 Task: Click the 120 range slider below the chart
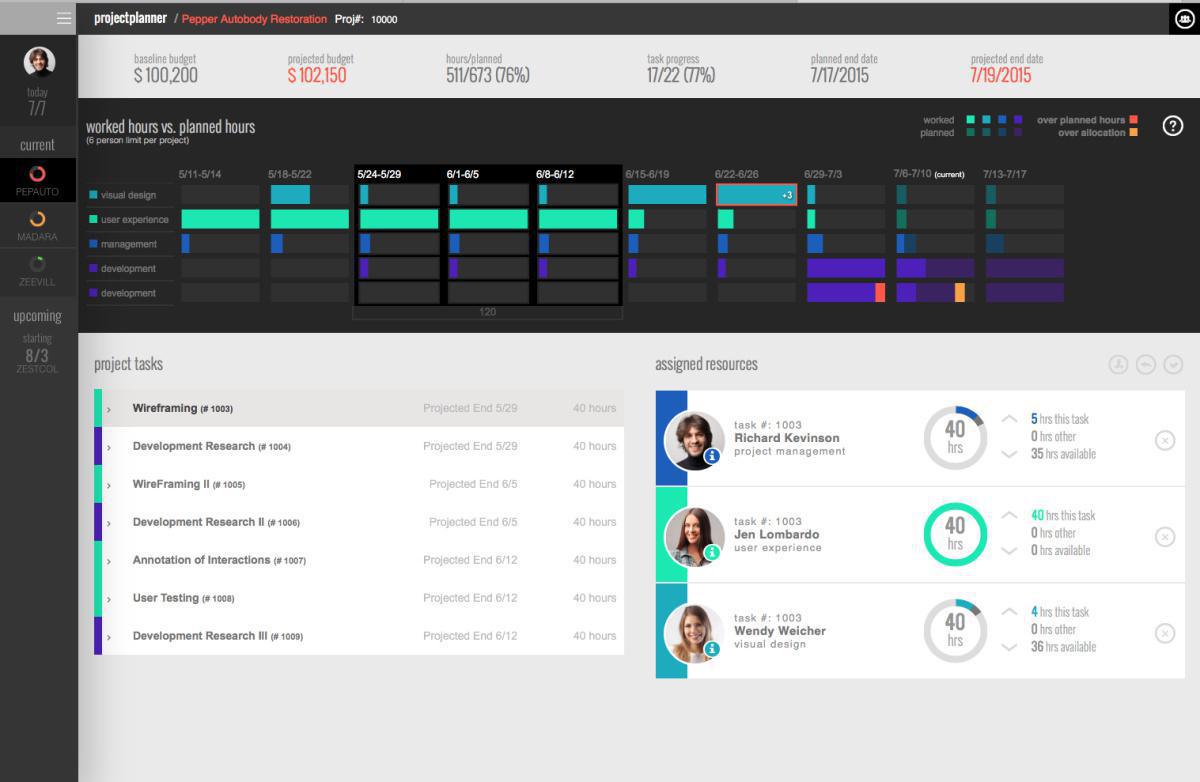pos(487,312)
